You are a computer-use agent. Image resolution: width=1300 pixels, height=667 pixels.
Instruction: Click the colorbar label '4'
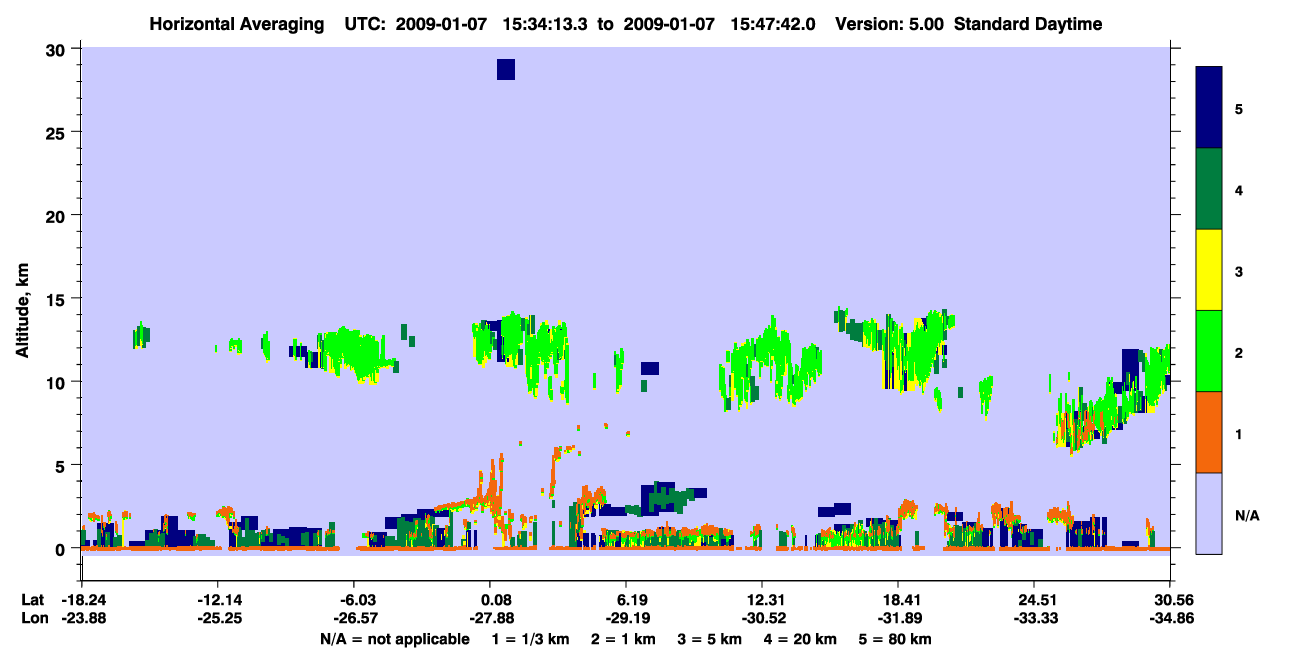coord(1239,189)
